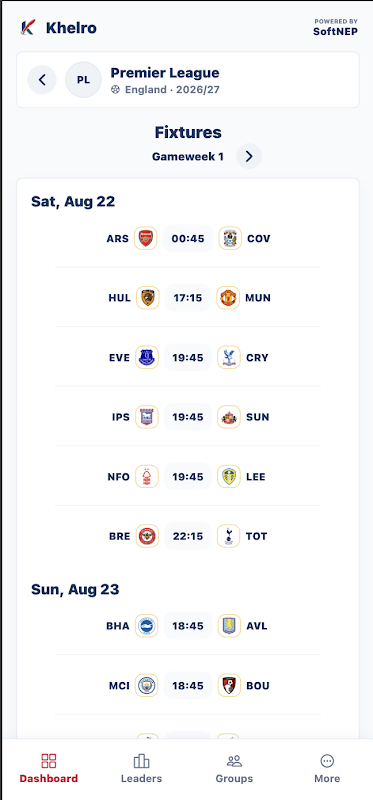This screenshot has width=373, height=800.
Task: Click the Coventry club crest
Action: pyautogui.click(x=230, y=238)
